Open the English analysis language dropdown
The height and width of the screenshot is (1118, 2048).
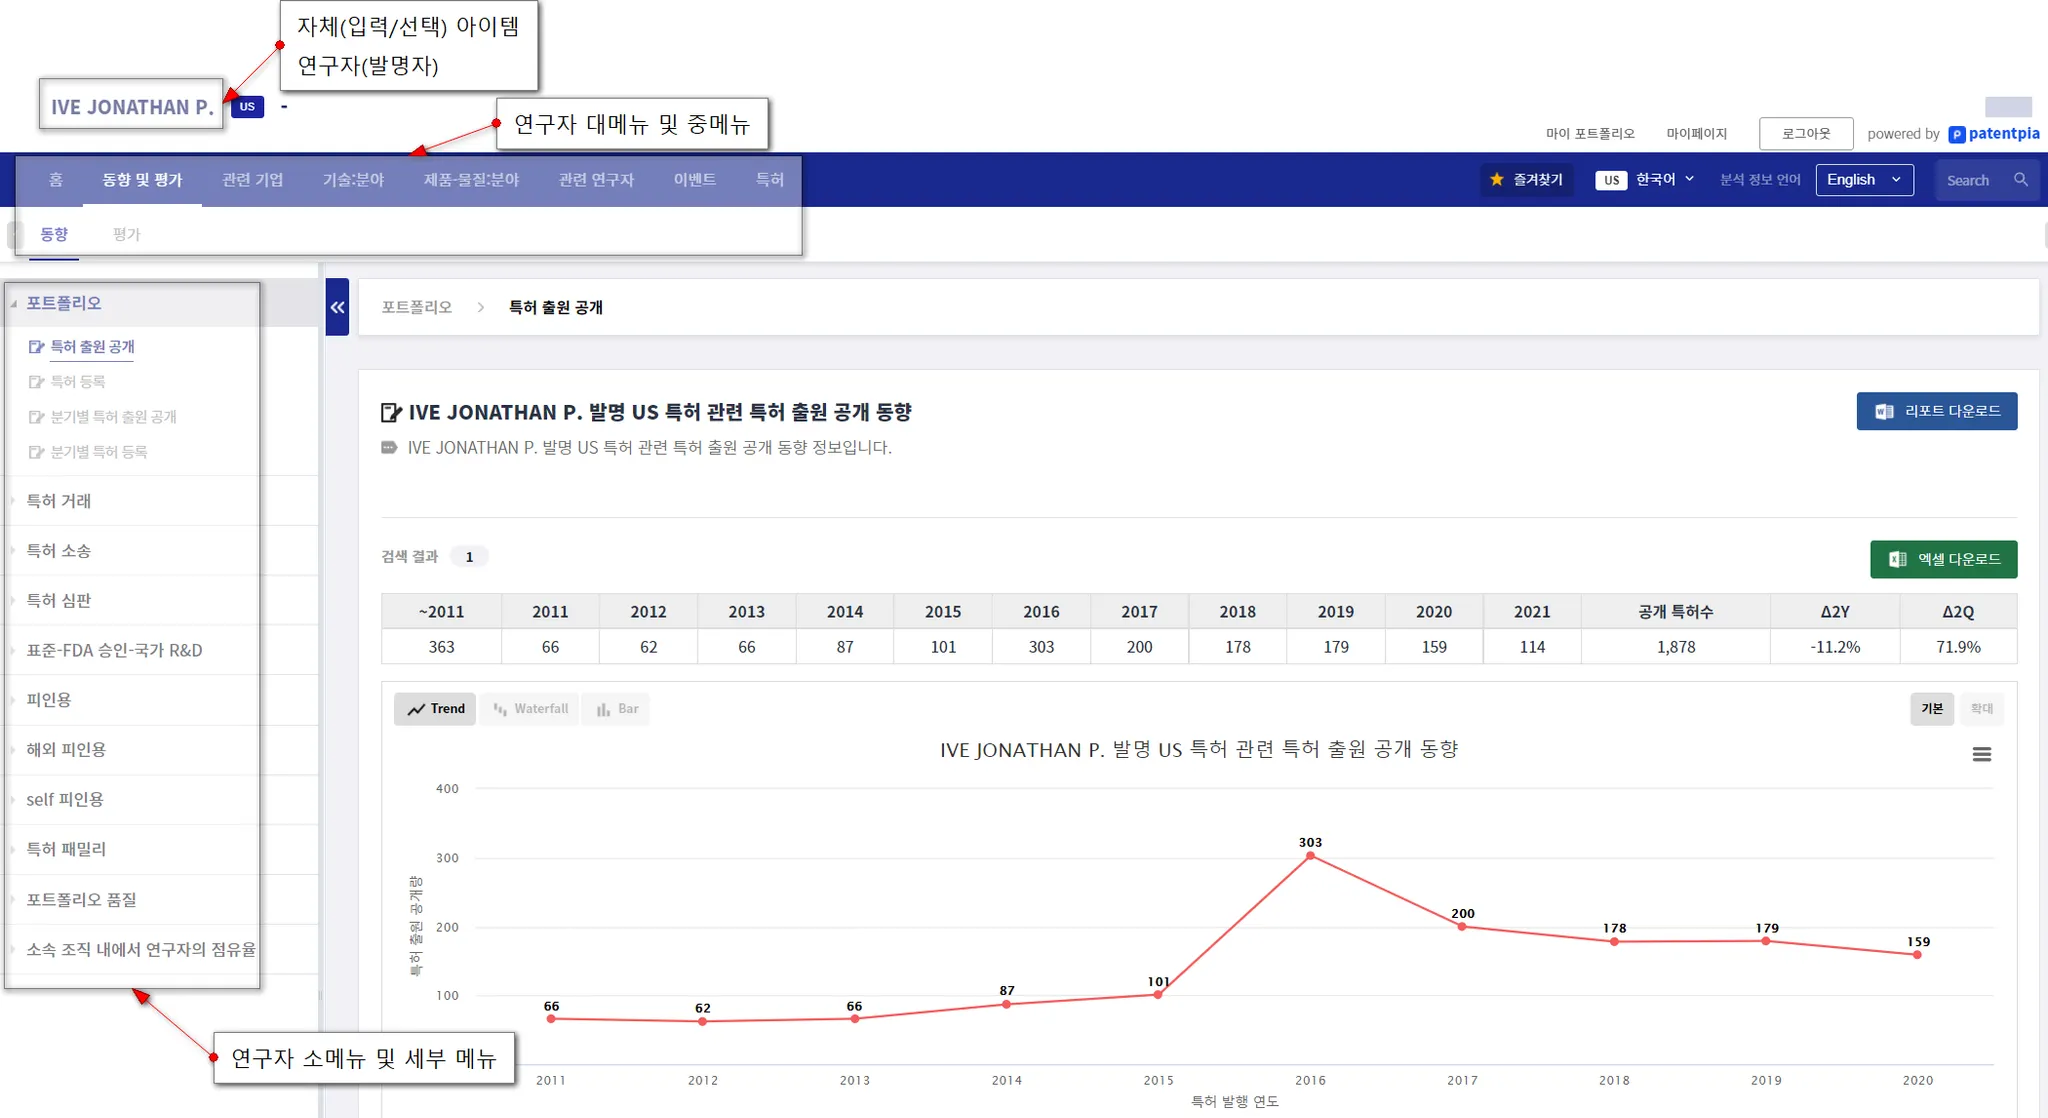[1863, 180]
